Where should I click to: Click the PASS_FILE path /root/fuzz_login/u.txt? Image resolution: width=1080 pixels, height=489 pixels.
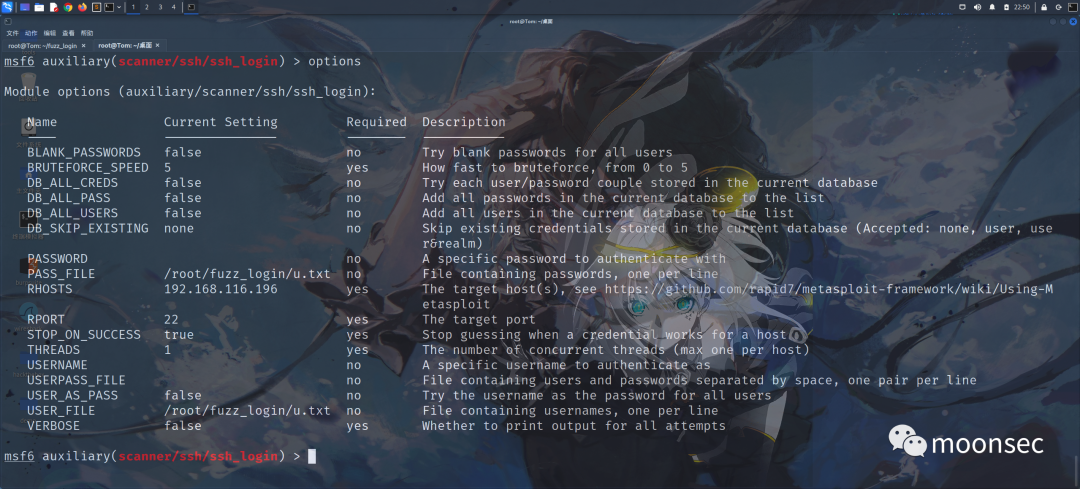tap(247, 274)
